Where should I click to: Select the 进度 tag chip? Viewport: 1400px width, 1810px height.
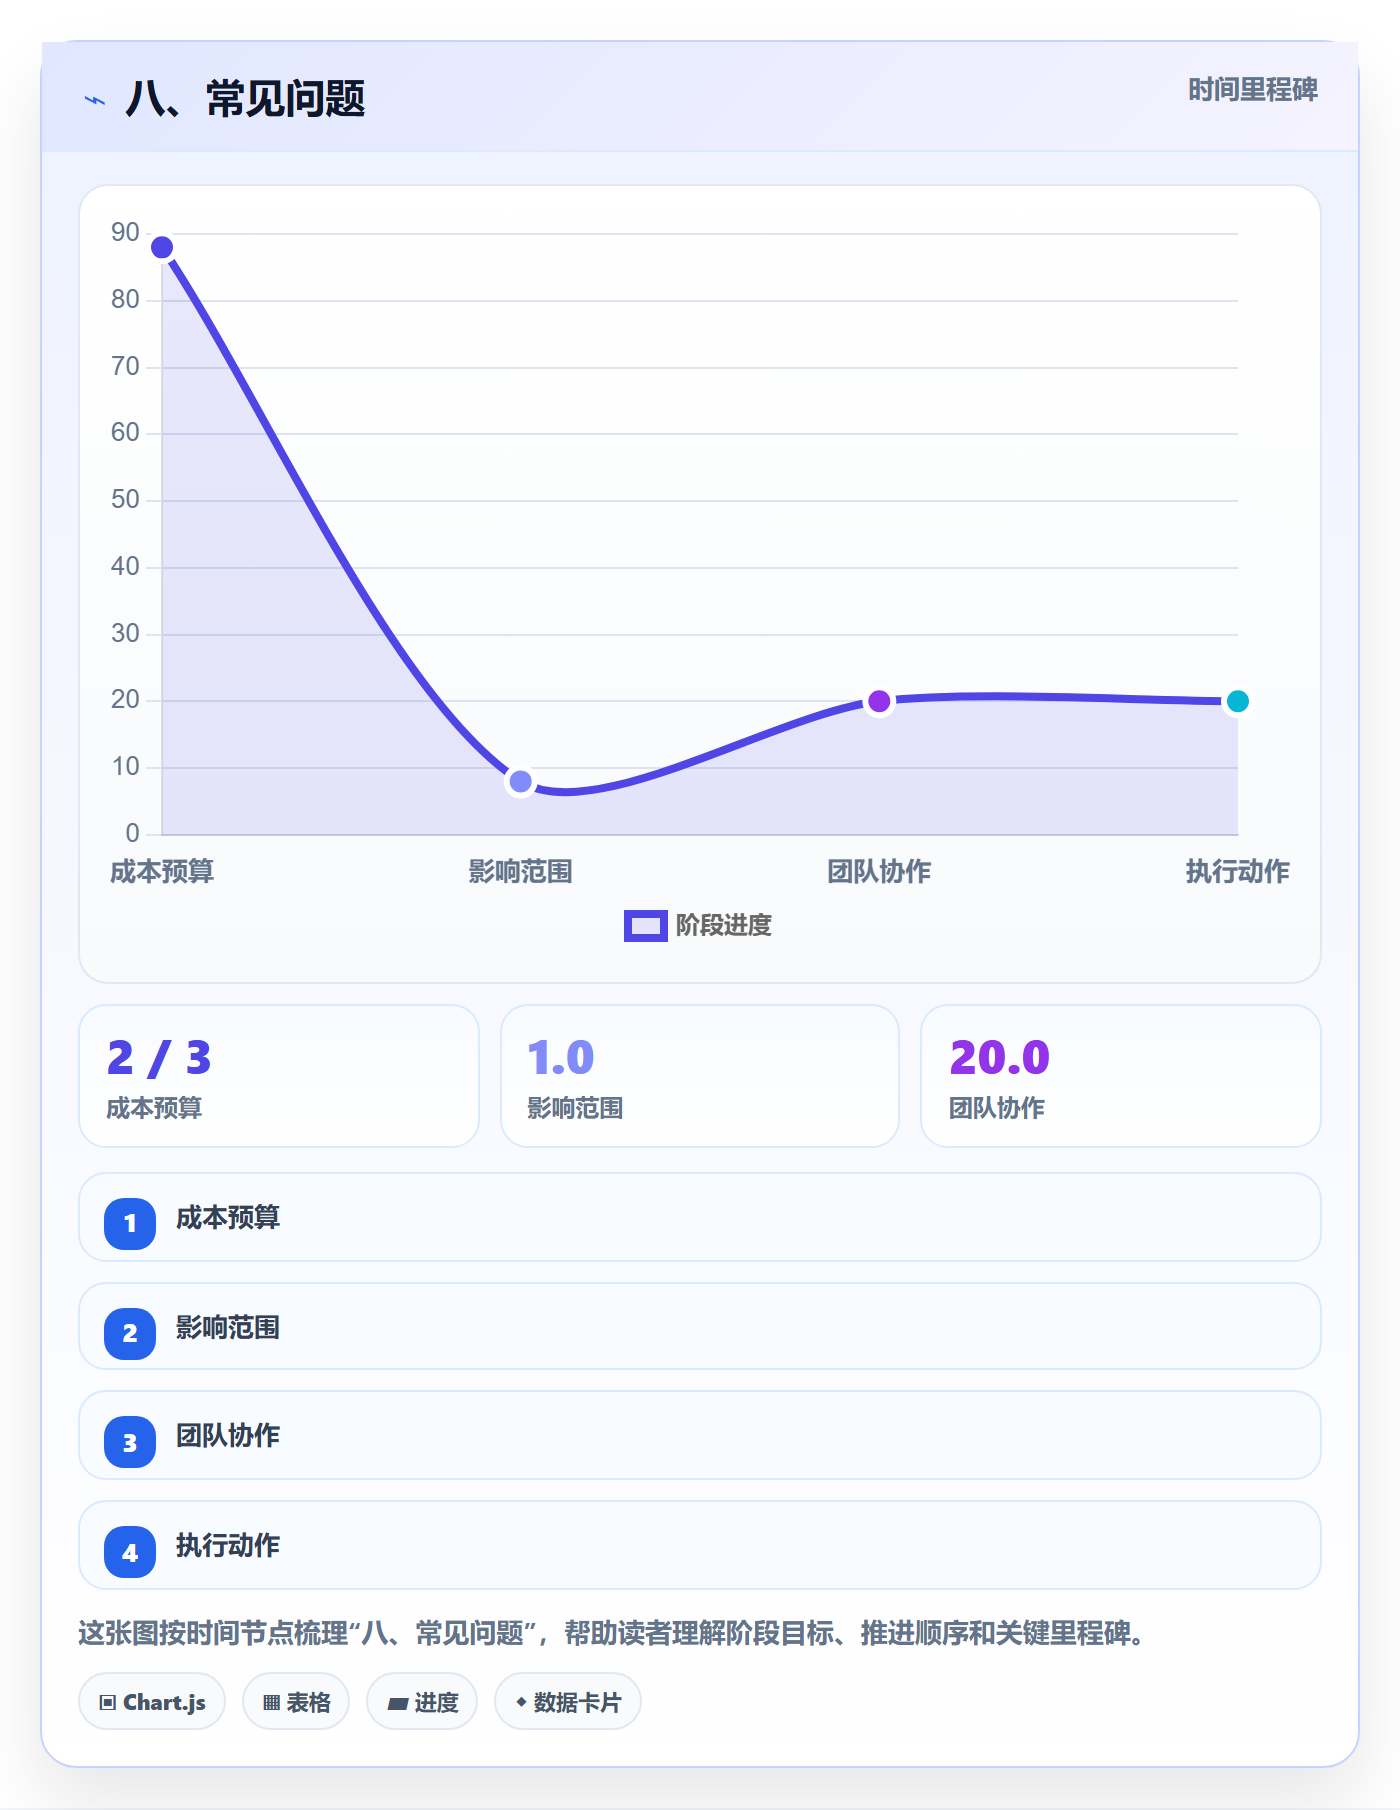(422, 1701)
